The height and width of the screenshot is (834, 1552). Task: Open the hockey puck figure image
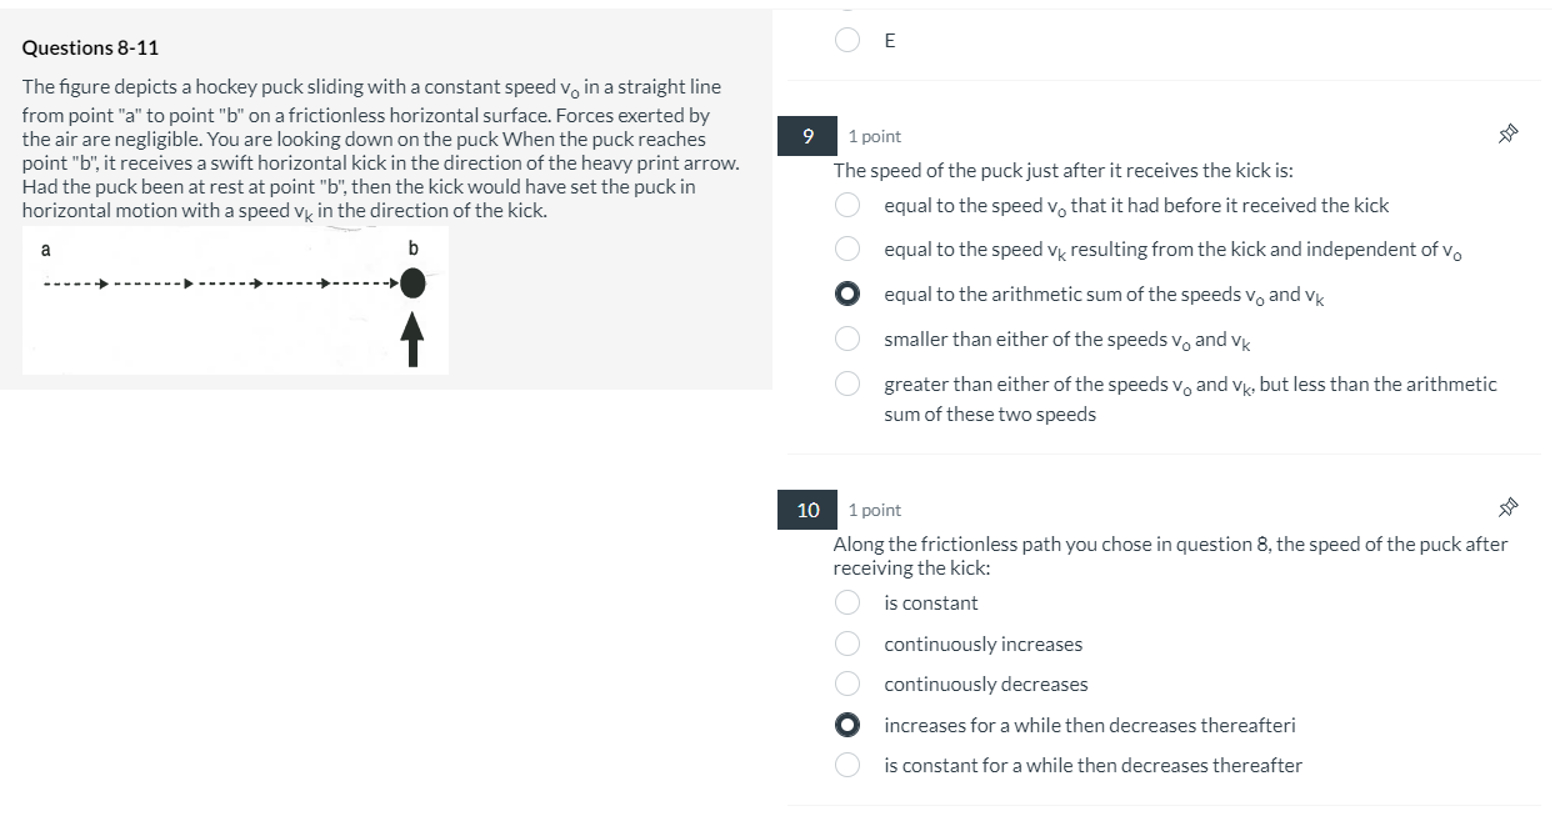[x=236, y=298]
